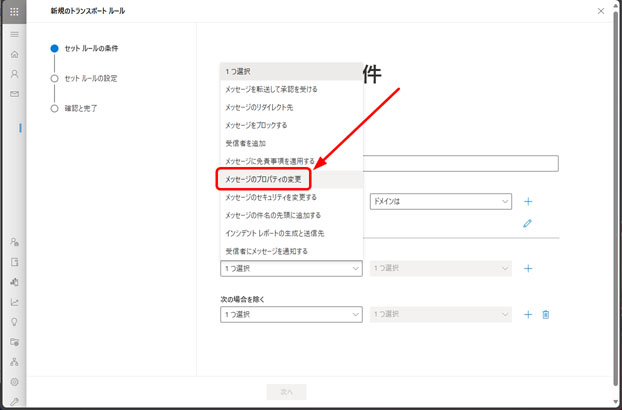Choose 受信者にメッセージを通知する option
622x410 pixels.
pos(292,251)
